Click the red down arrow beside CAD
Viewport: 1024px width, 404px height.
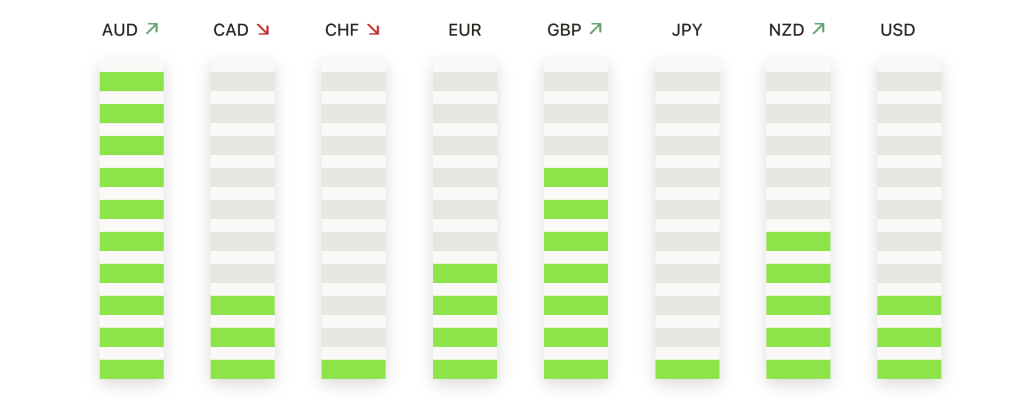263,29
